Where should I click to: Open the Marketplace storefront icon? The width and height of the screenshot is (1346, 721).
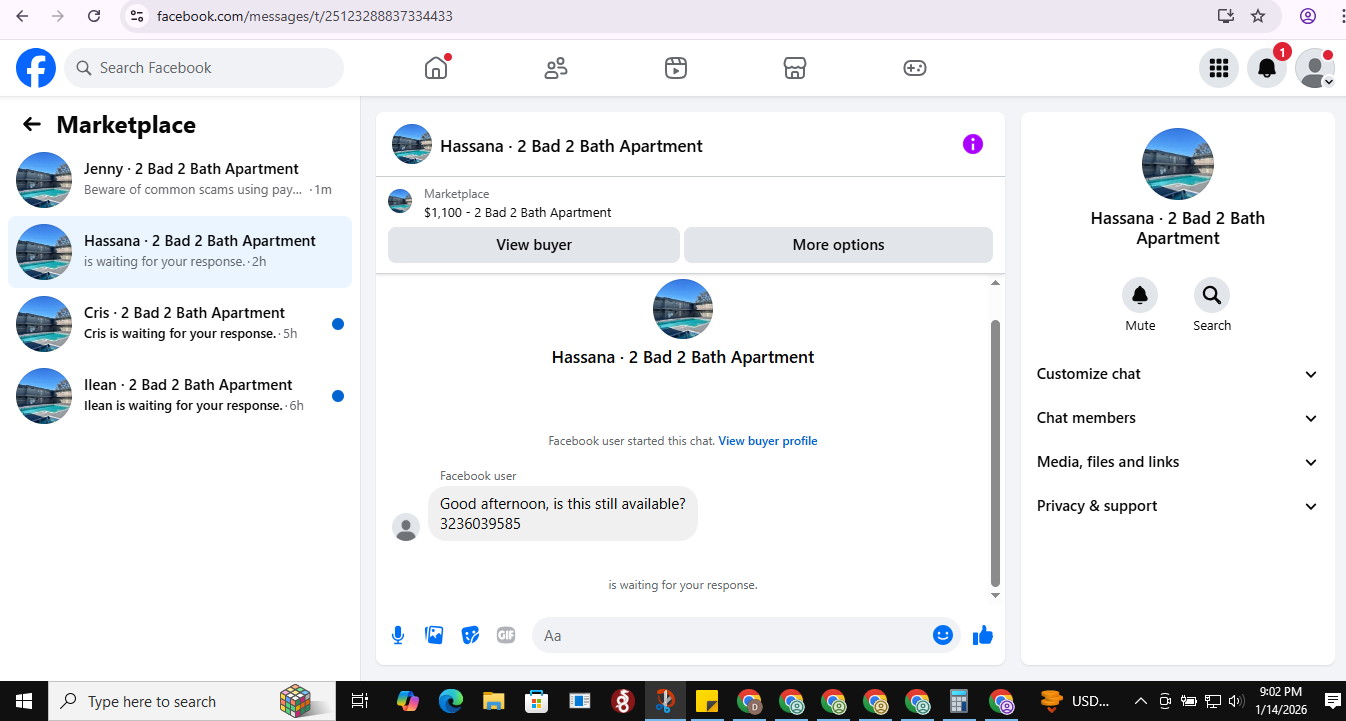coord(795,68)
